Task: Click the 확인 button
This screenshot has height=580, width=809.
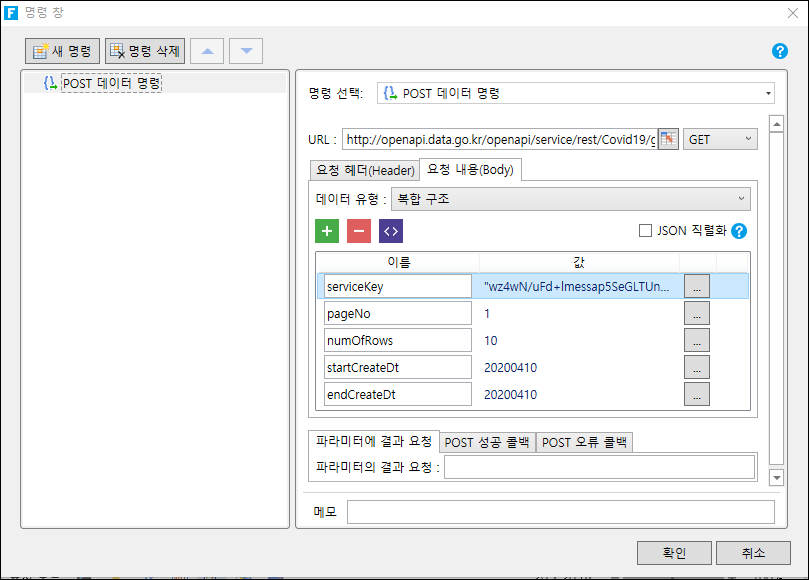Action: click(x=675, y=553)
